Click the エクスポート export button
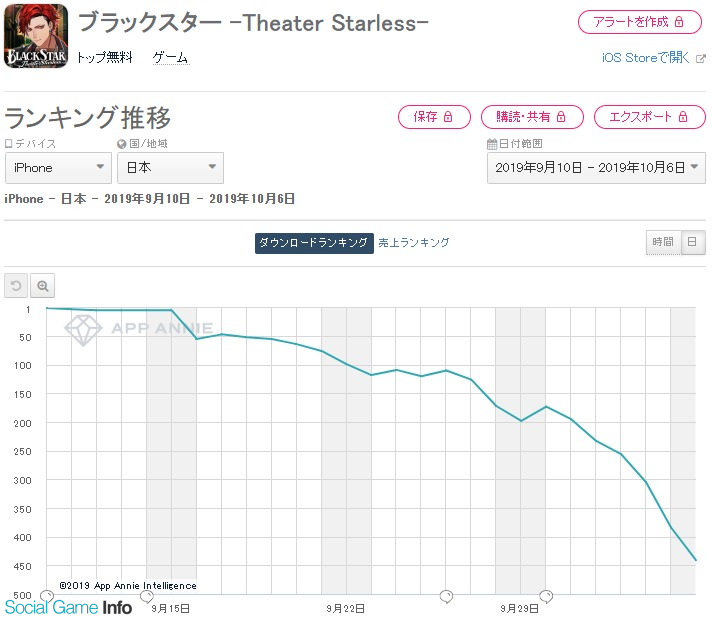 (x=650, y=117)
